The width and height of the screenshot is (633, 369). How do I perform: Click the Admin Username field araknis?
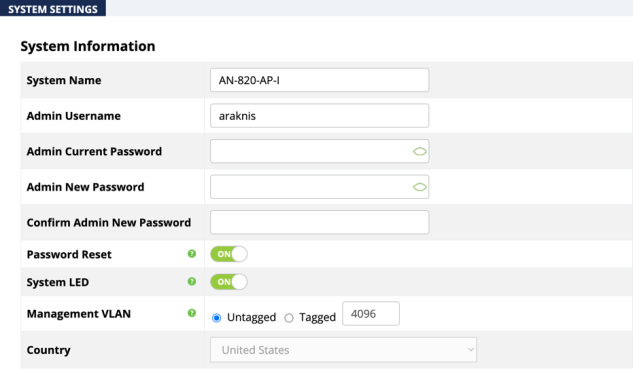[x=319, y=115]
